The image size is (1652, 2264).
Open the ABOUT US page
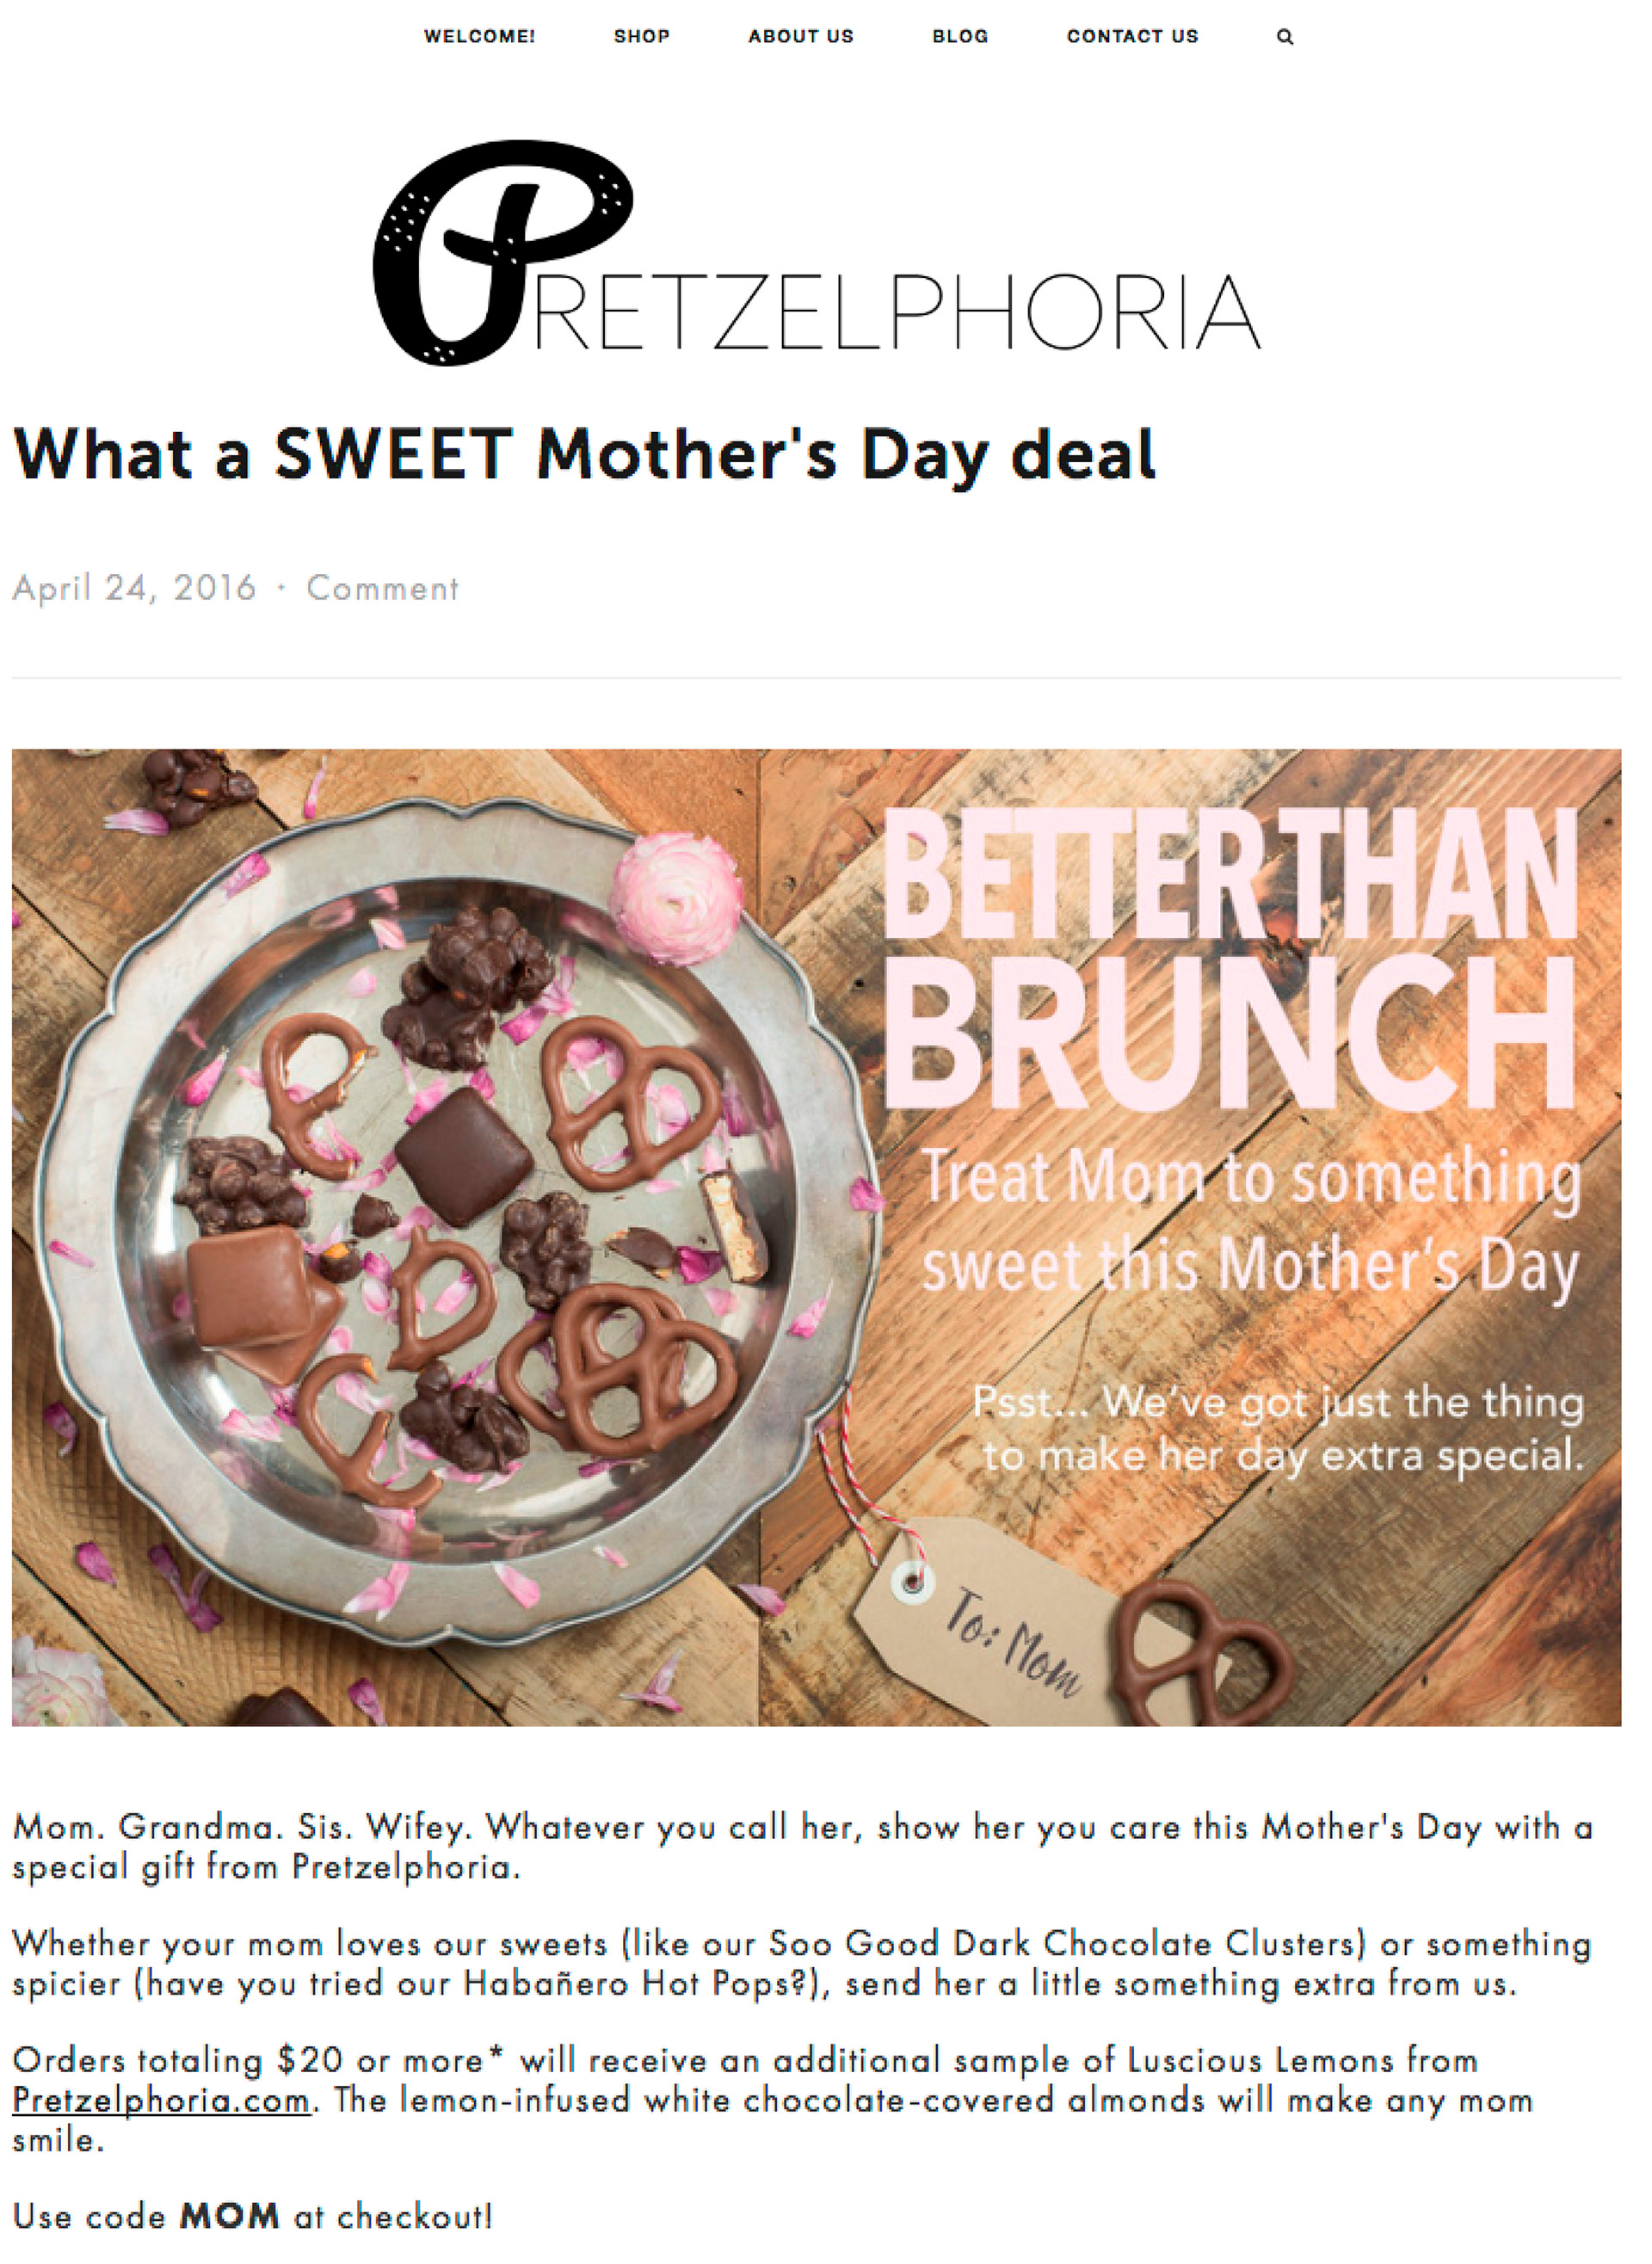(801, 37)
